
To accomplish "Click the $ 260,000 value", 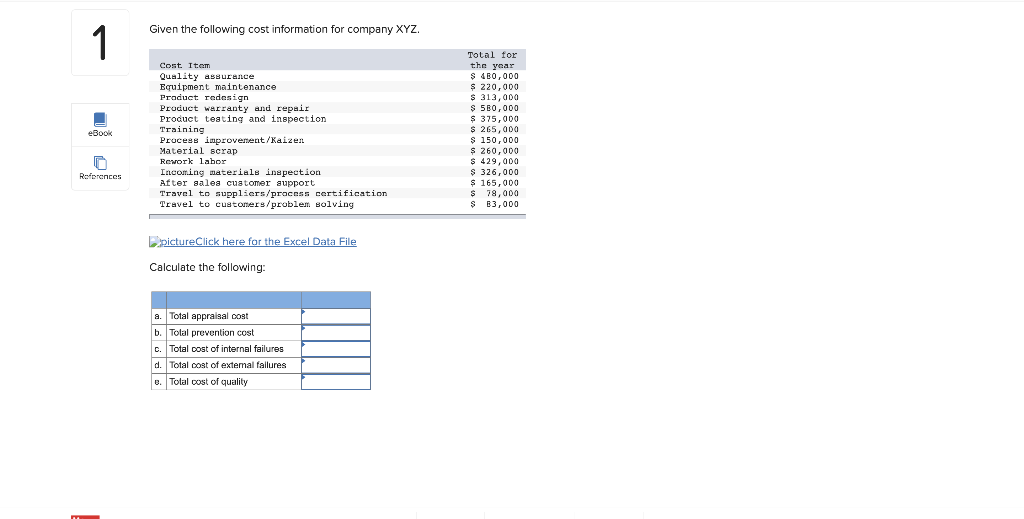I will click(494, 151).
